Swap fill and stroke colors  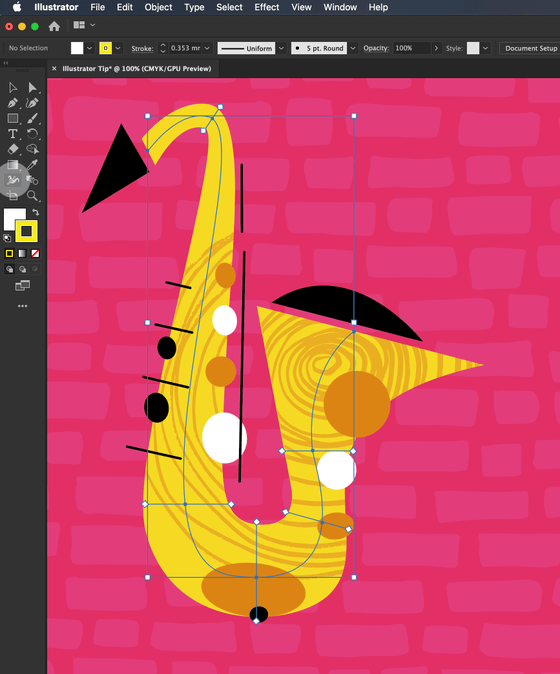coord(36,212)
